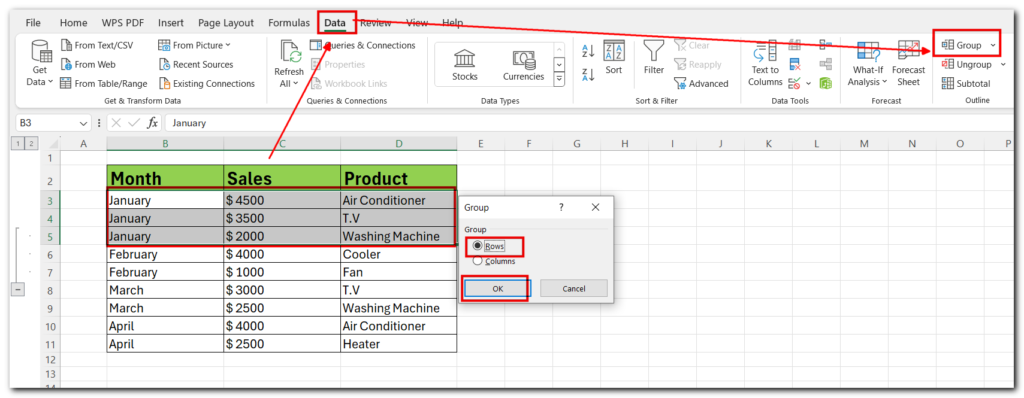The height and width of the screenshot is (398, 1024).
Task: Click the Ungroup command
Action: tap(967, 64)
